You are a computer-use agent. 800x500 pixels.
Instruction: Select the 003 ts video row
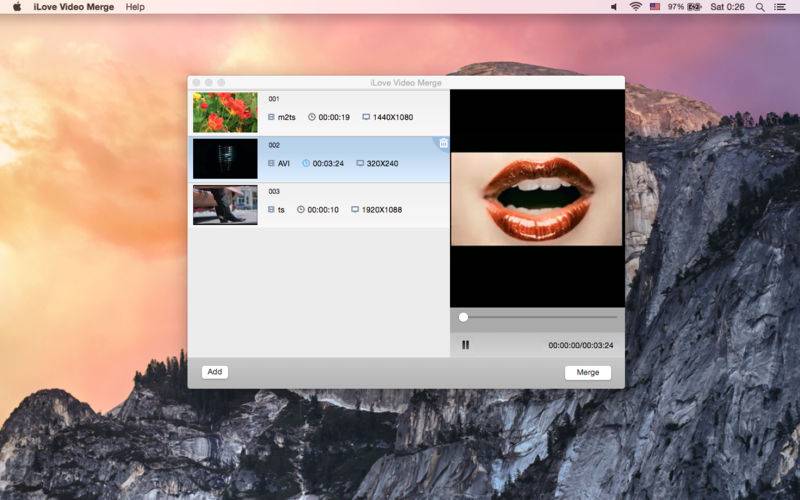(319, 205)
